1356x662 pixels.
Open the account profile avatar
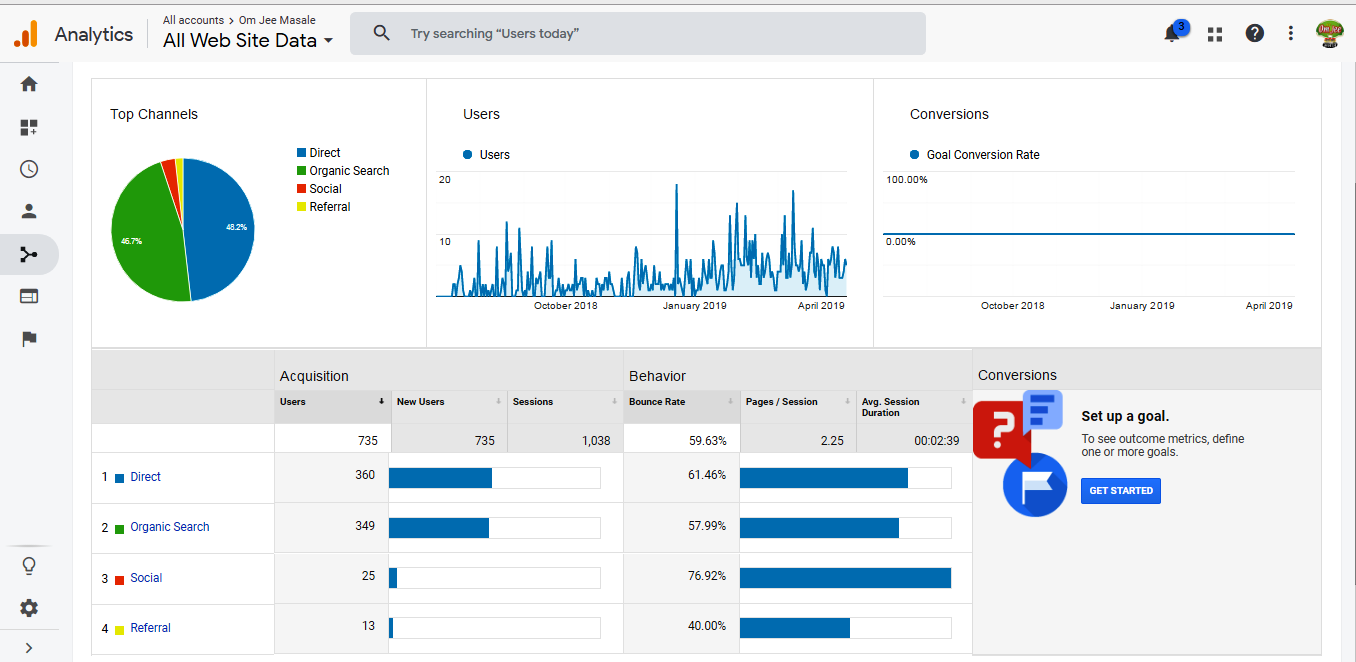(x=1329, y=33)
